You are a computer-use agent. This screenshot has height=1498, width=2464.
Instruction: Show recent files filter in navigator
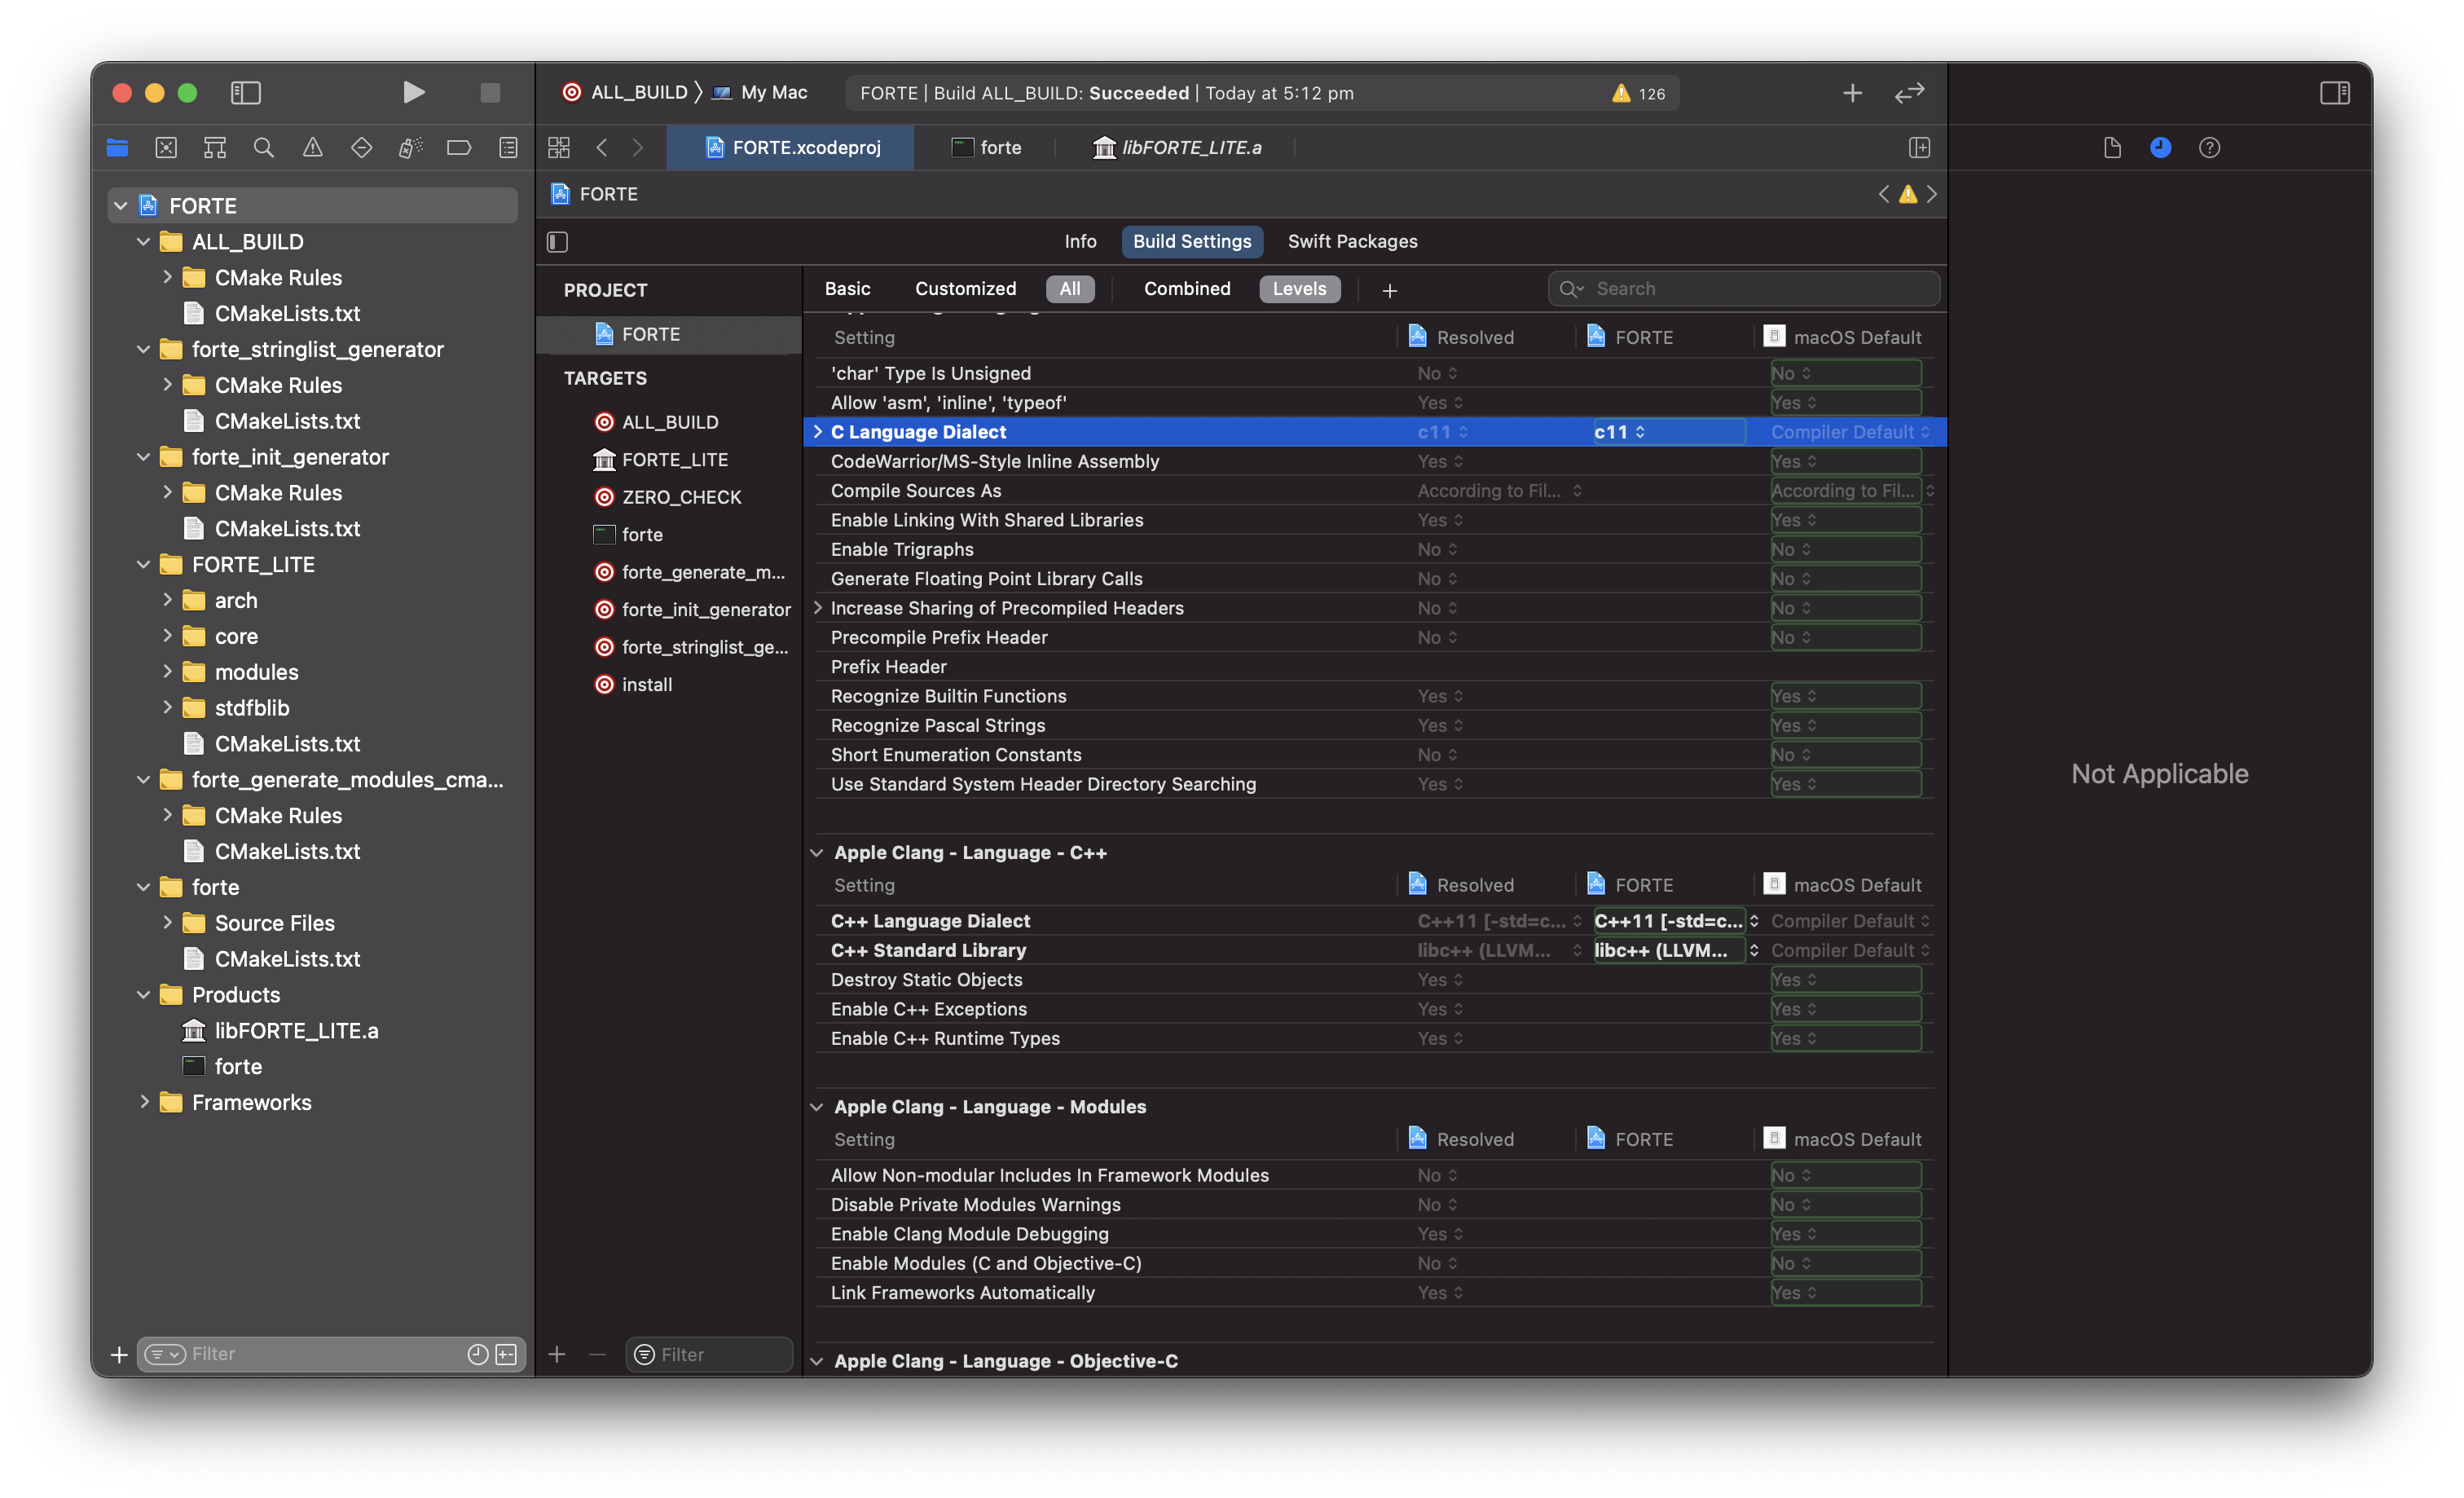[x=478, y=1354]
